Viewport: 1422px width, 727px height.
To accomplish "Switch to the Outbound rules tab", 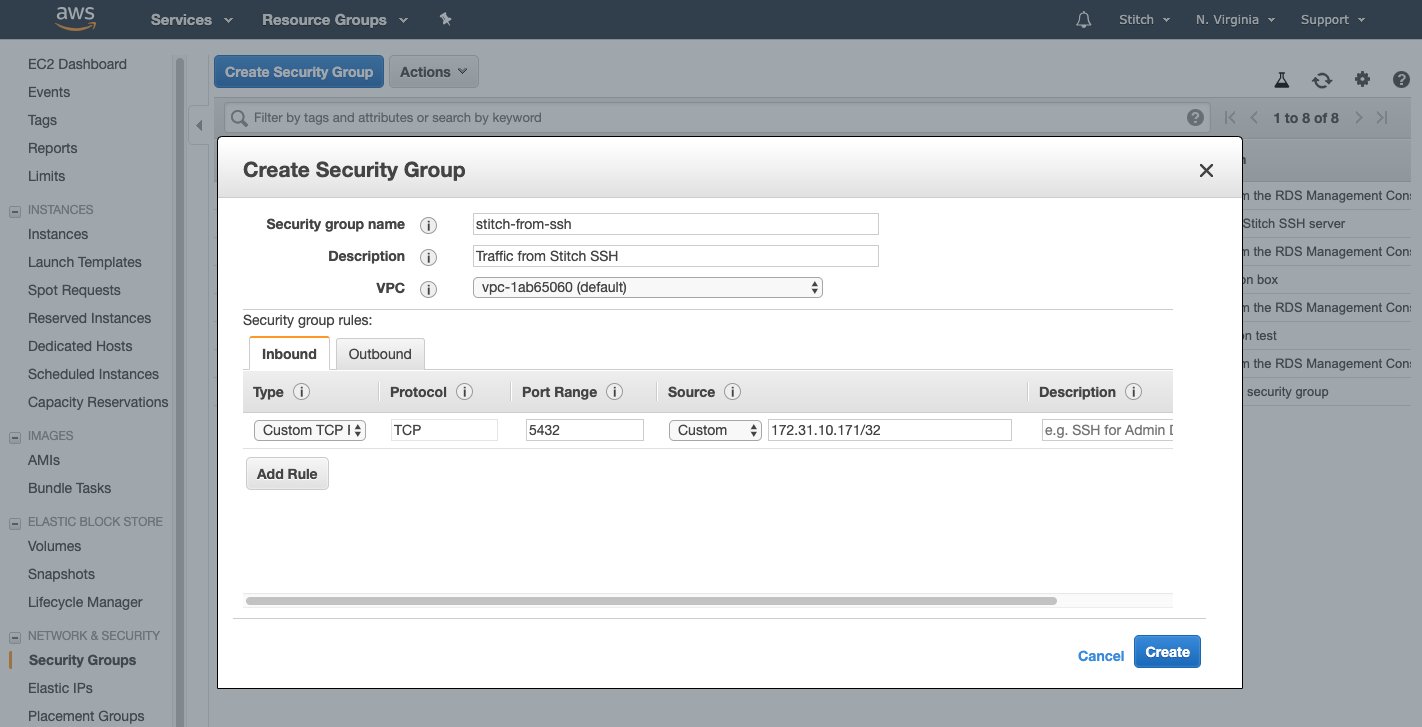I will click(x=380, y=353).
